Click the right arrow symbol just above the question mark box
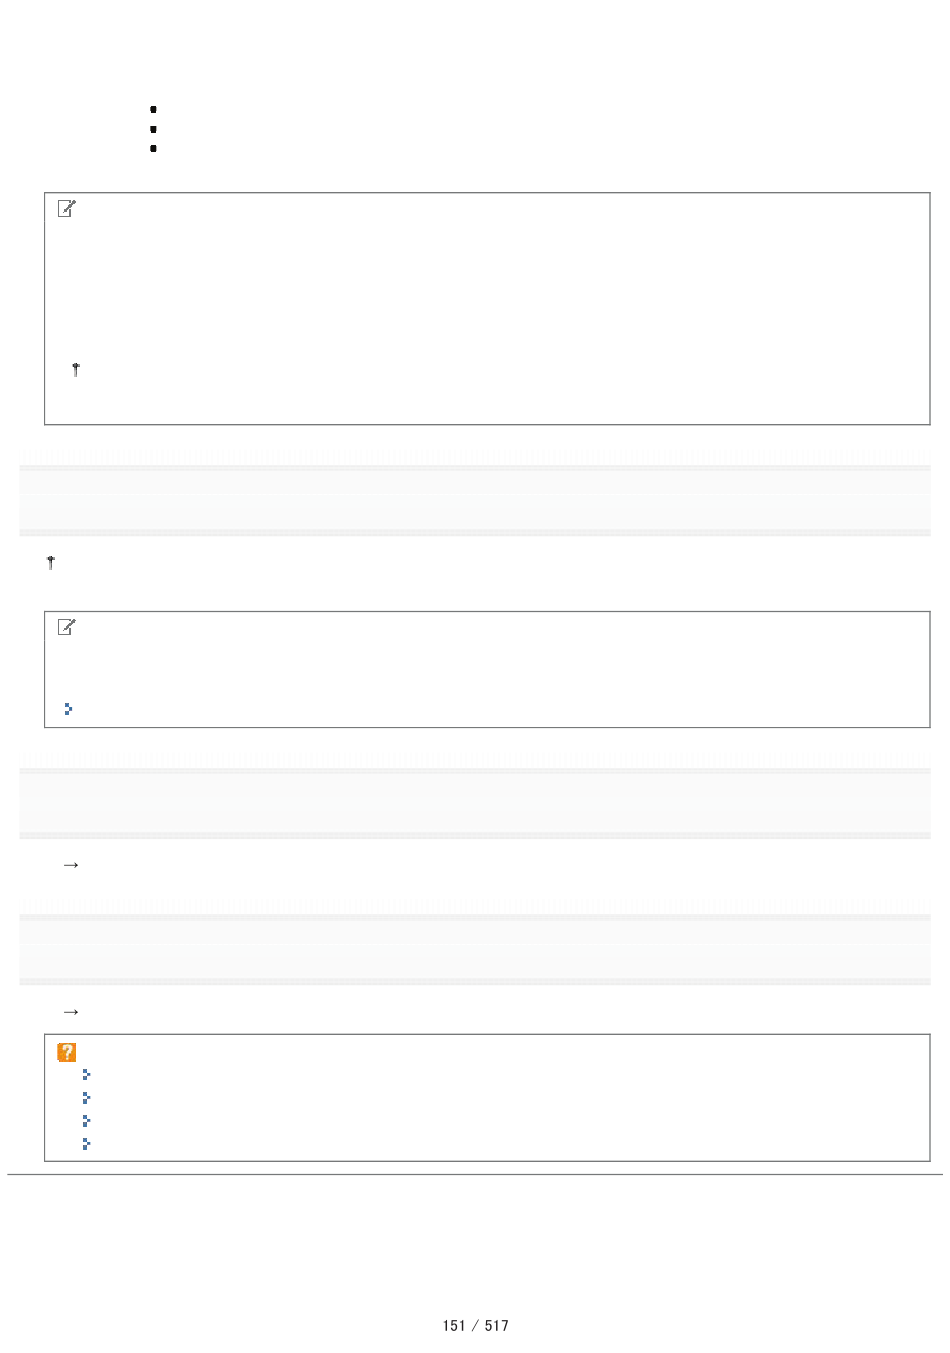 [71, 1012]
